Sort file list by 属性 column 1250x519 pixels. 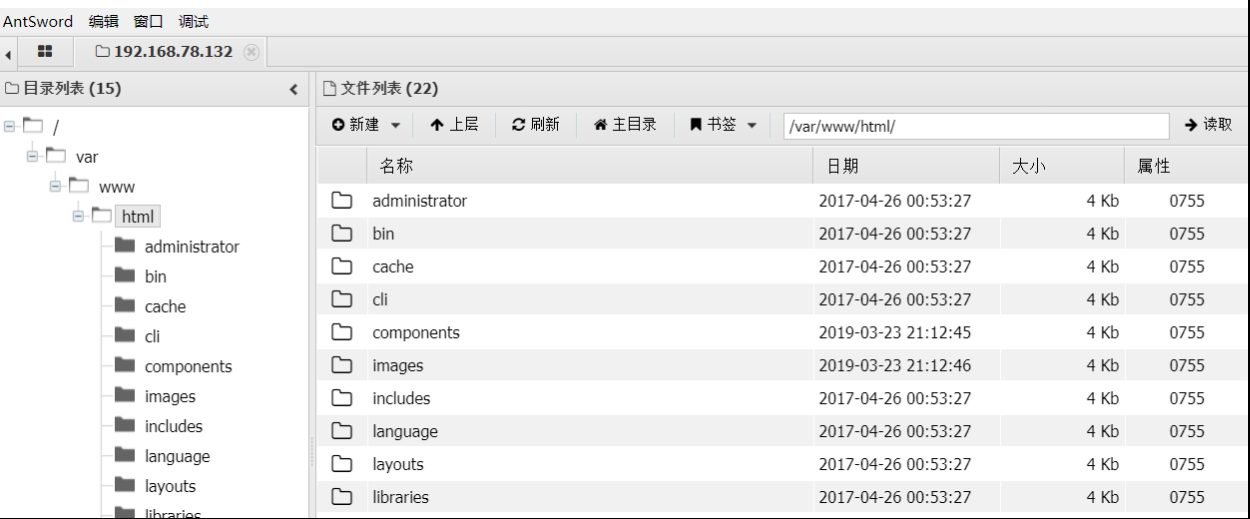(x=1186, y=166)
